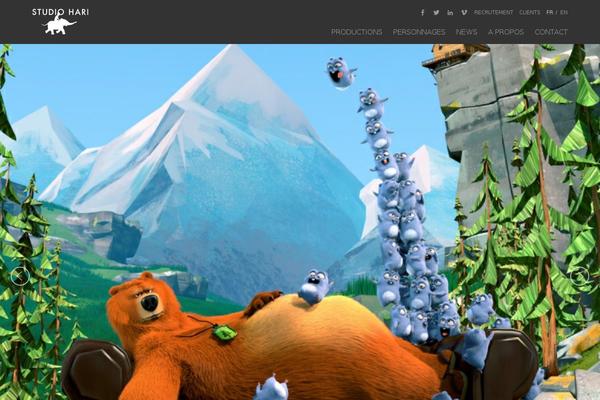Open the Twitter profile icon
Screen dimensions: 600x400
tap(436, 13)
